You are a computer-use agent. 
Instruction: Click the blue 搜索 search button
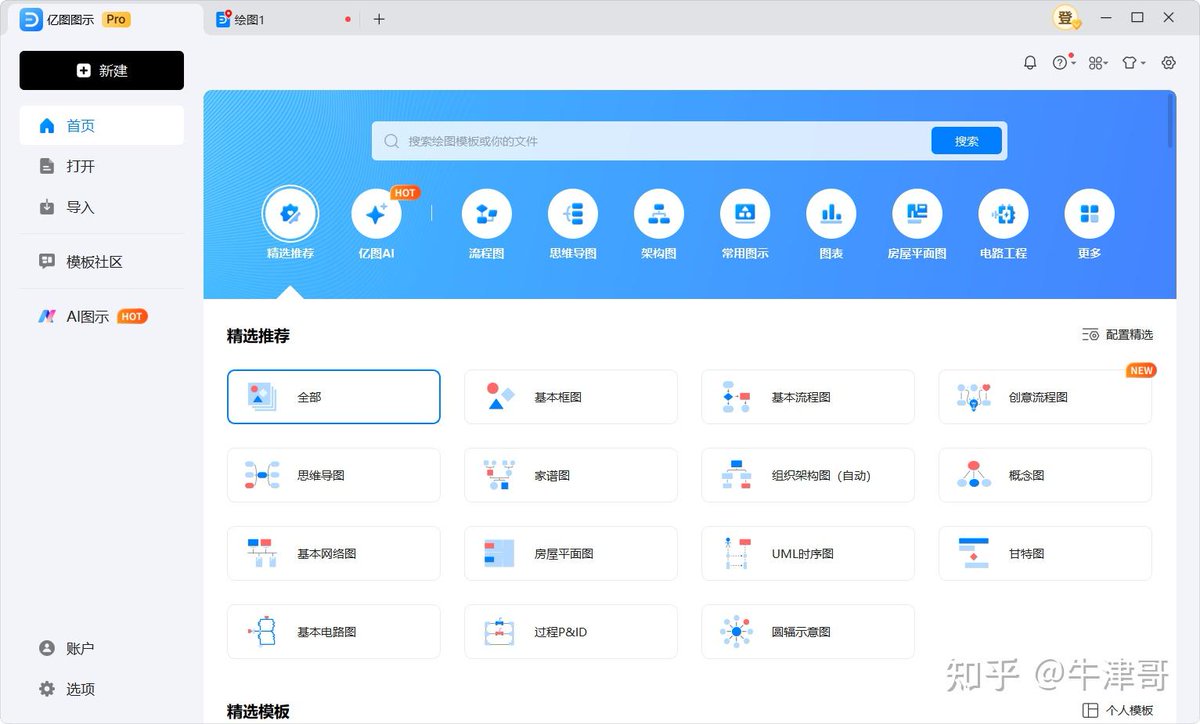pos(966,141)
